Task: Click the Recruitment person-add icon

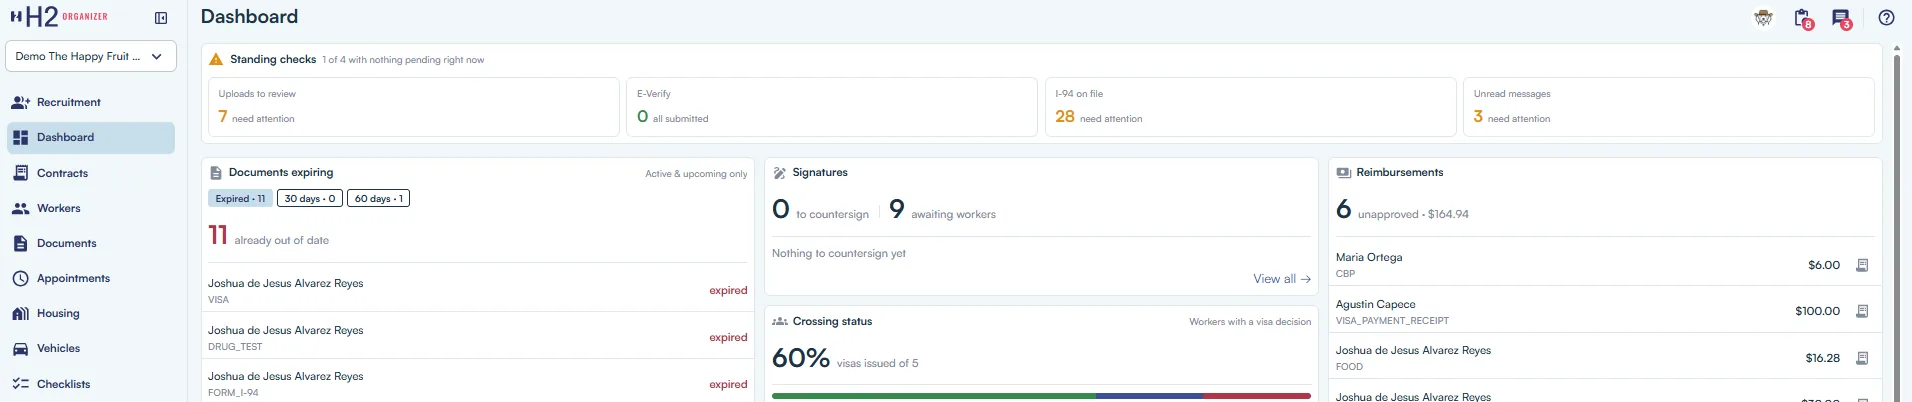Action: (x=21, y=102)
